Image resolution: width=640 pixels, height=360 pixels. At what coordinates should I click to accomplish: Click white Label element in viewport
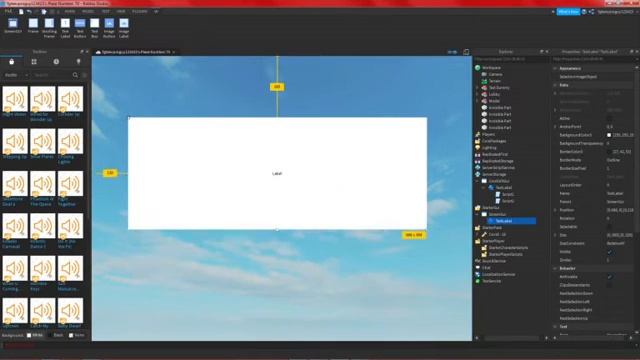click(x=278, y=173)
